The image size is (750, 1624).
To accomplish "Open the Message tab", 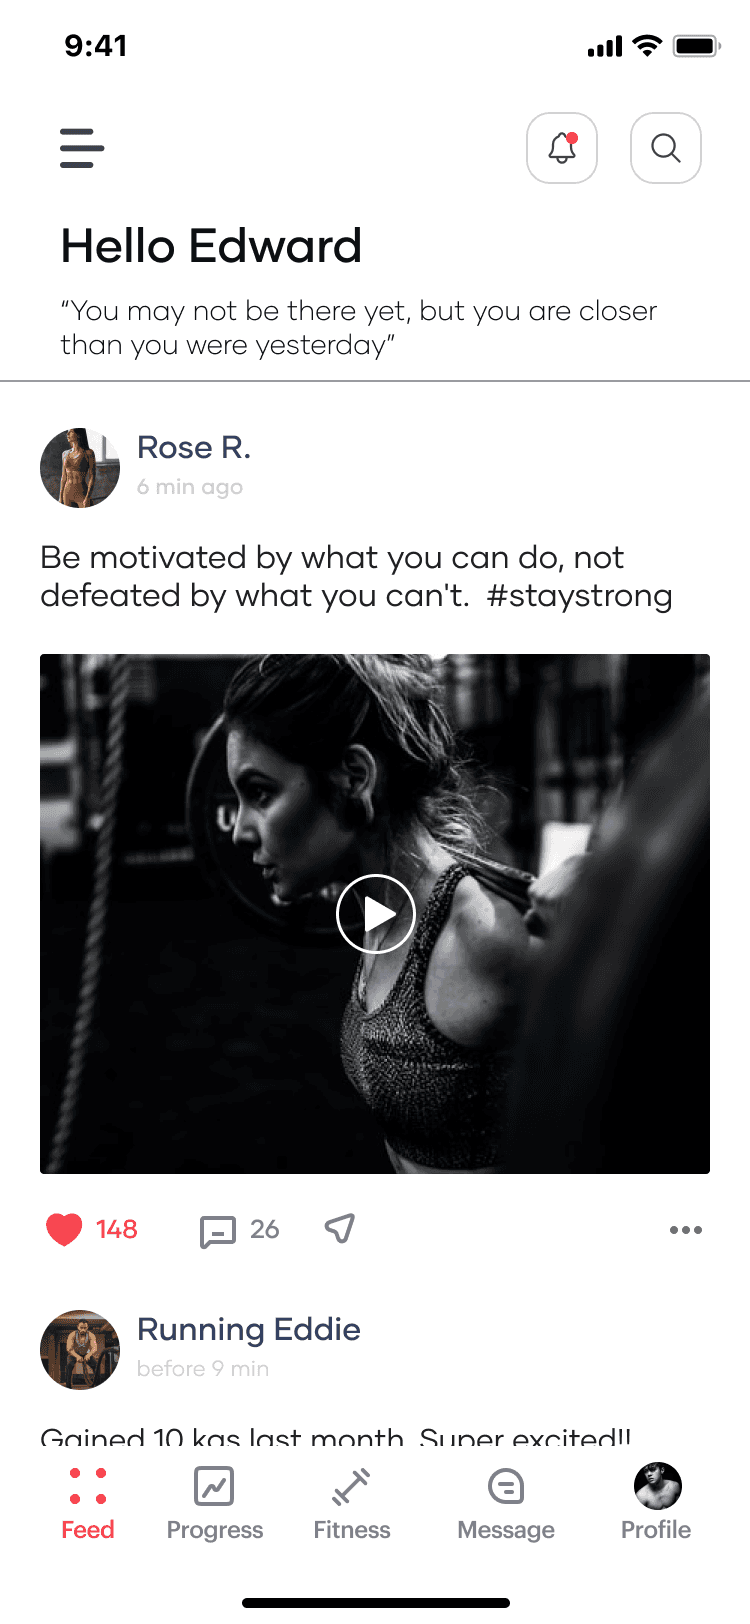I will pyautogui.click(x=506, y=1504).
